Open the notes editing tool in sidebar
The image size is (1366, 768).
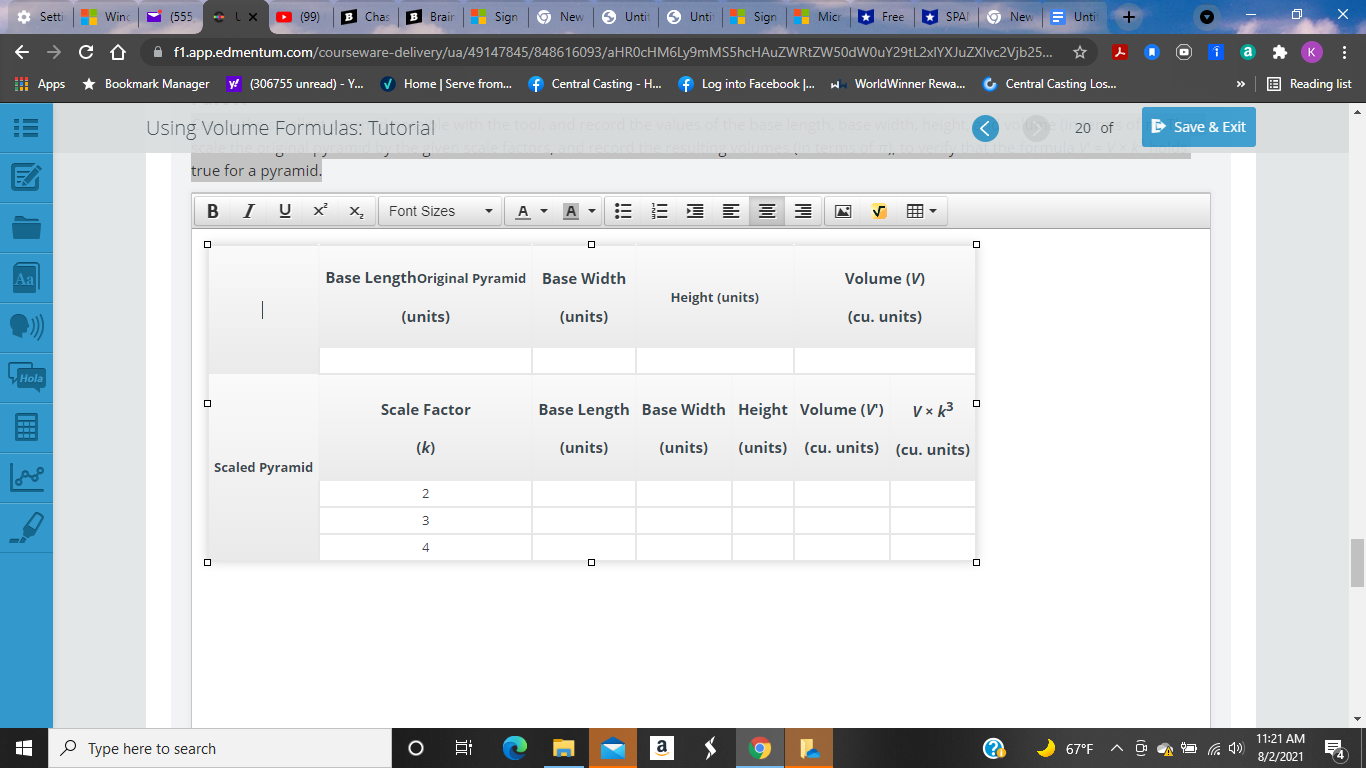point(26,178)
